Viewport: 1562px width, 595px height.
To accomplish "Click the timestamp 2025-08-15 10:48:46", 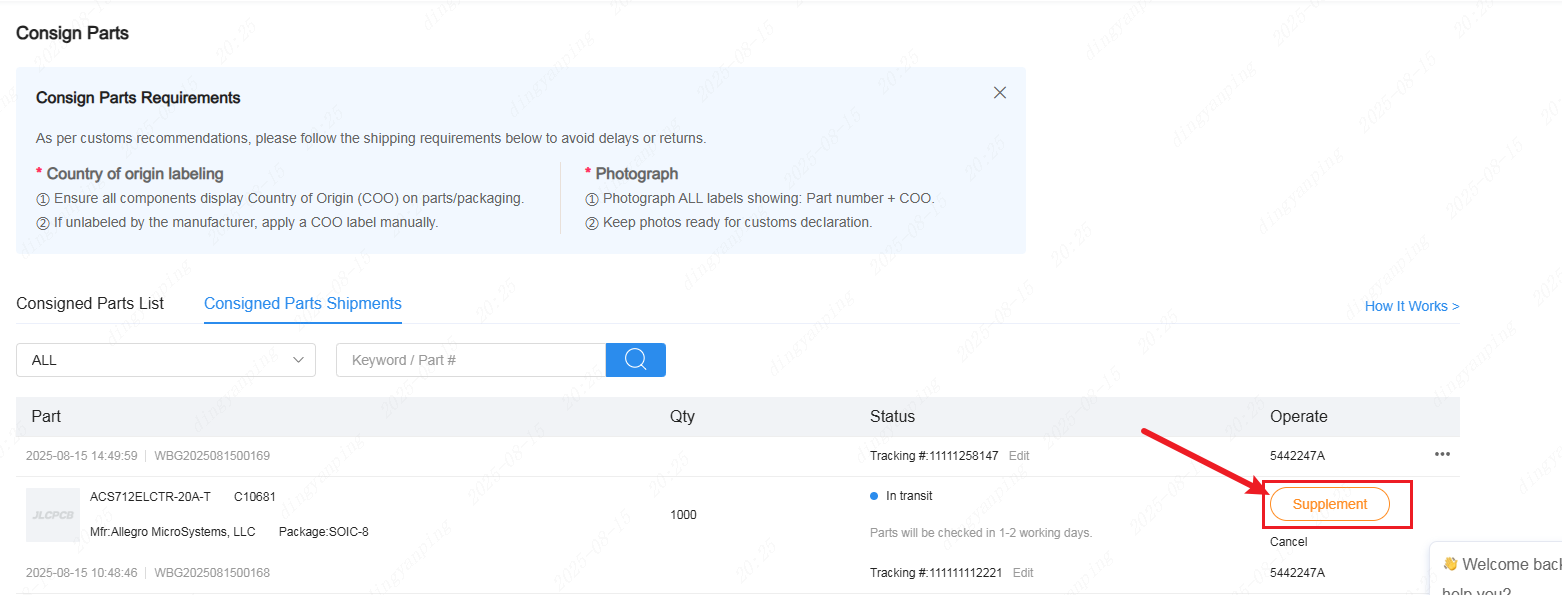I will (x=81, y=573).
